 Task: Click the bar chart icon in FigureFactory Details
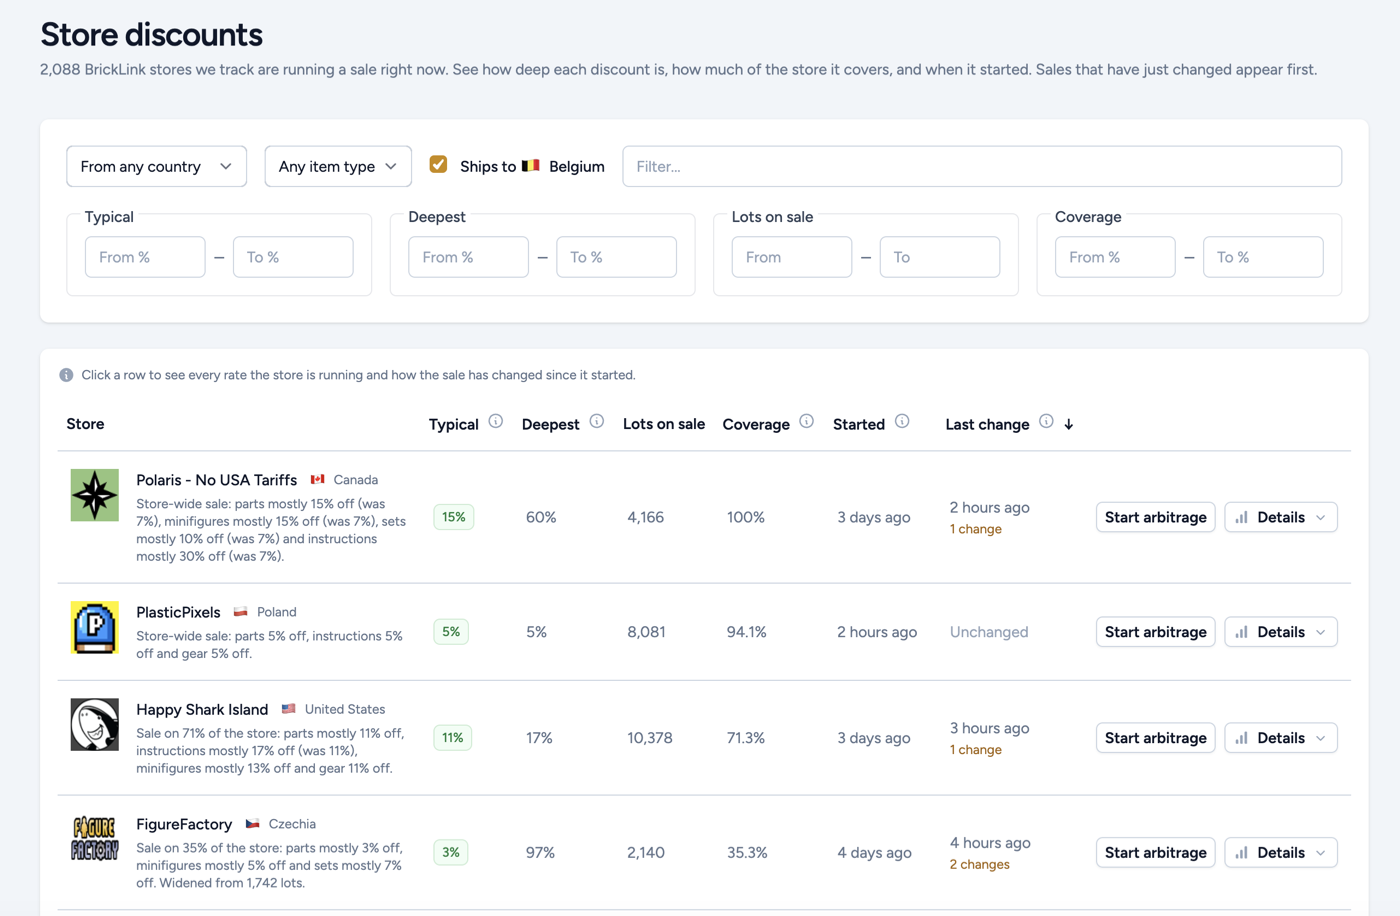pos(1242,853)
